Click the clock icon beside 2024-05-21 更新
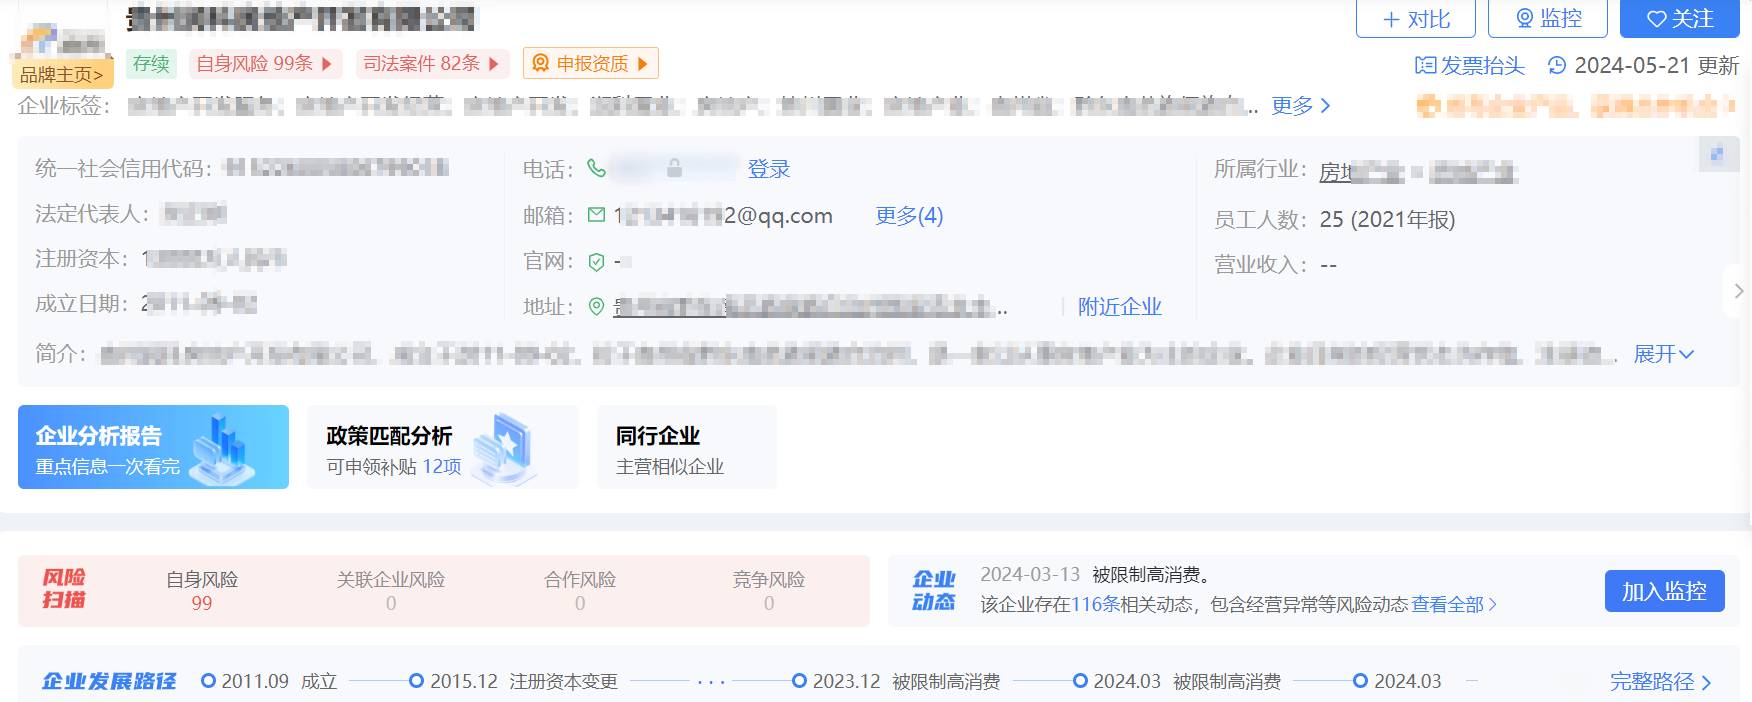The image size is (1752, 702). click(1557, 66)
